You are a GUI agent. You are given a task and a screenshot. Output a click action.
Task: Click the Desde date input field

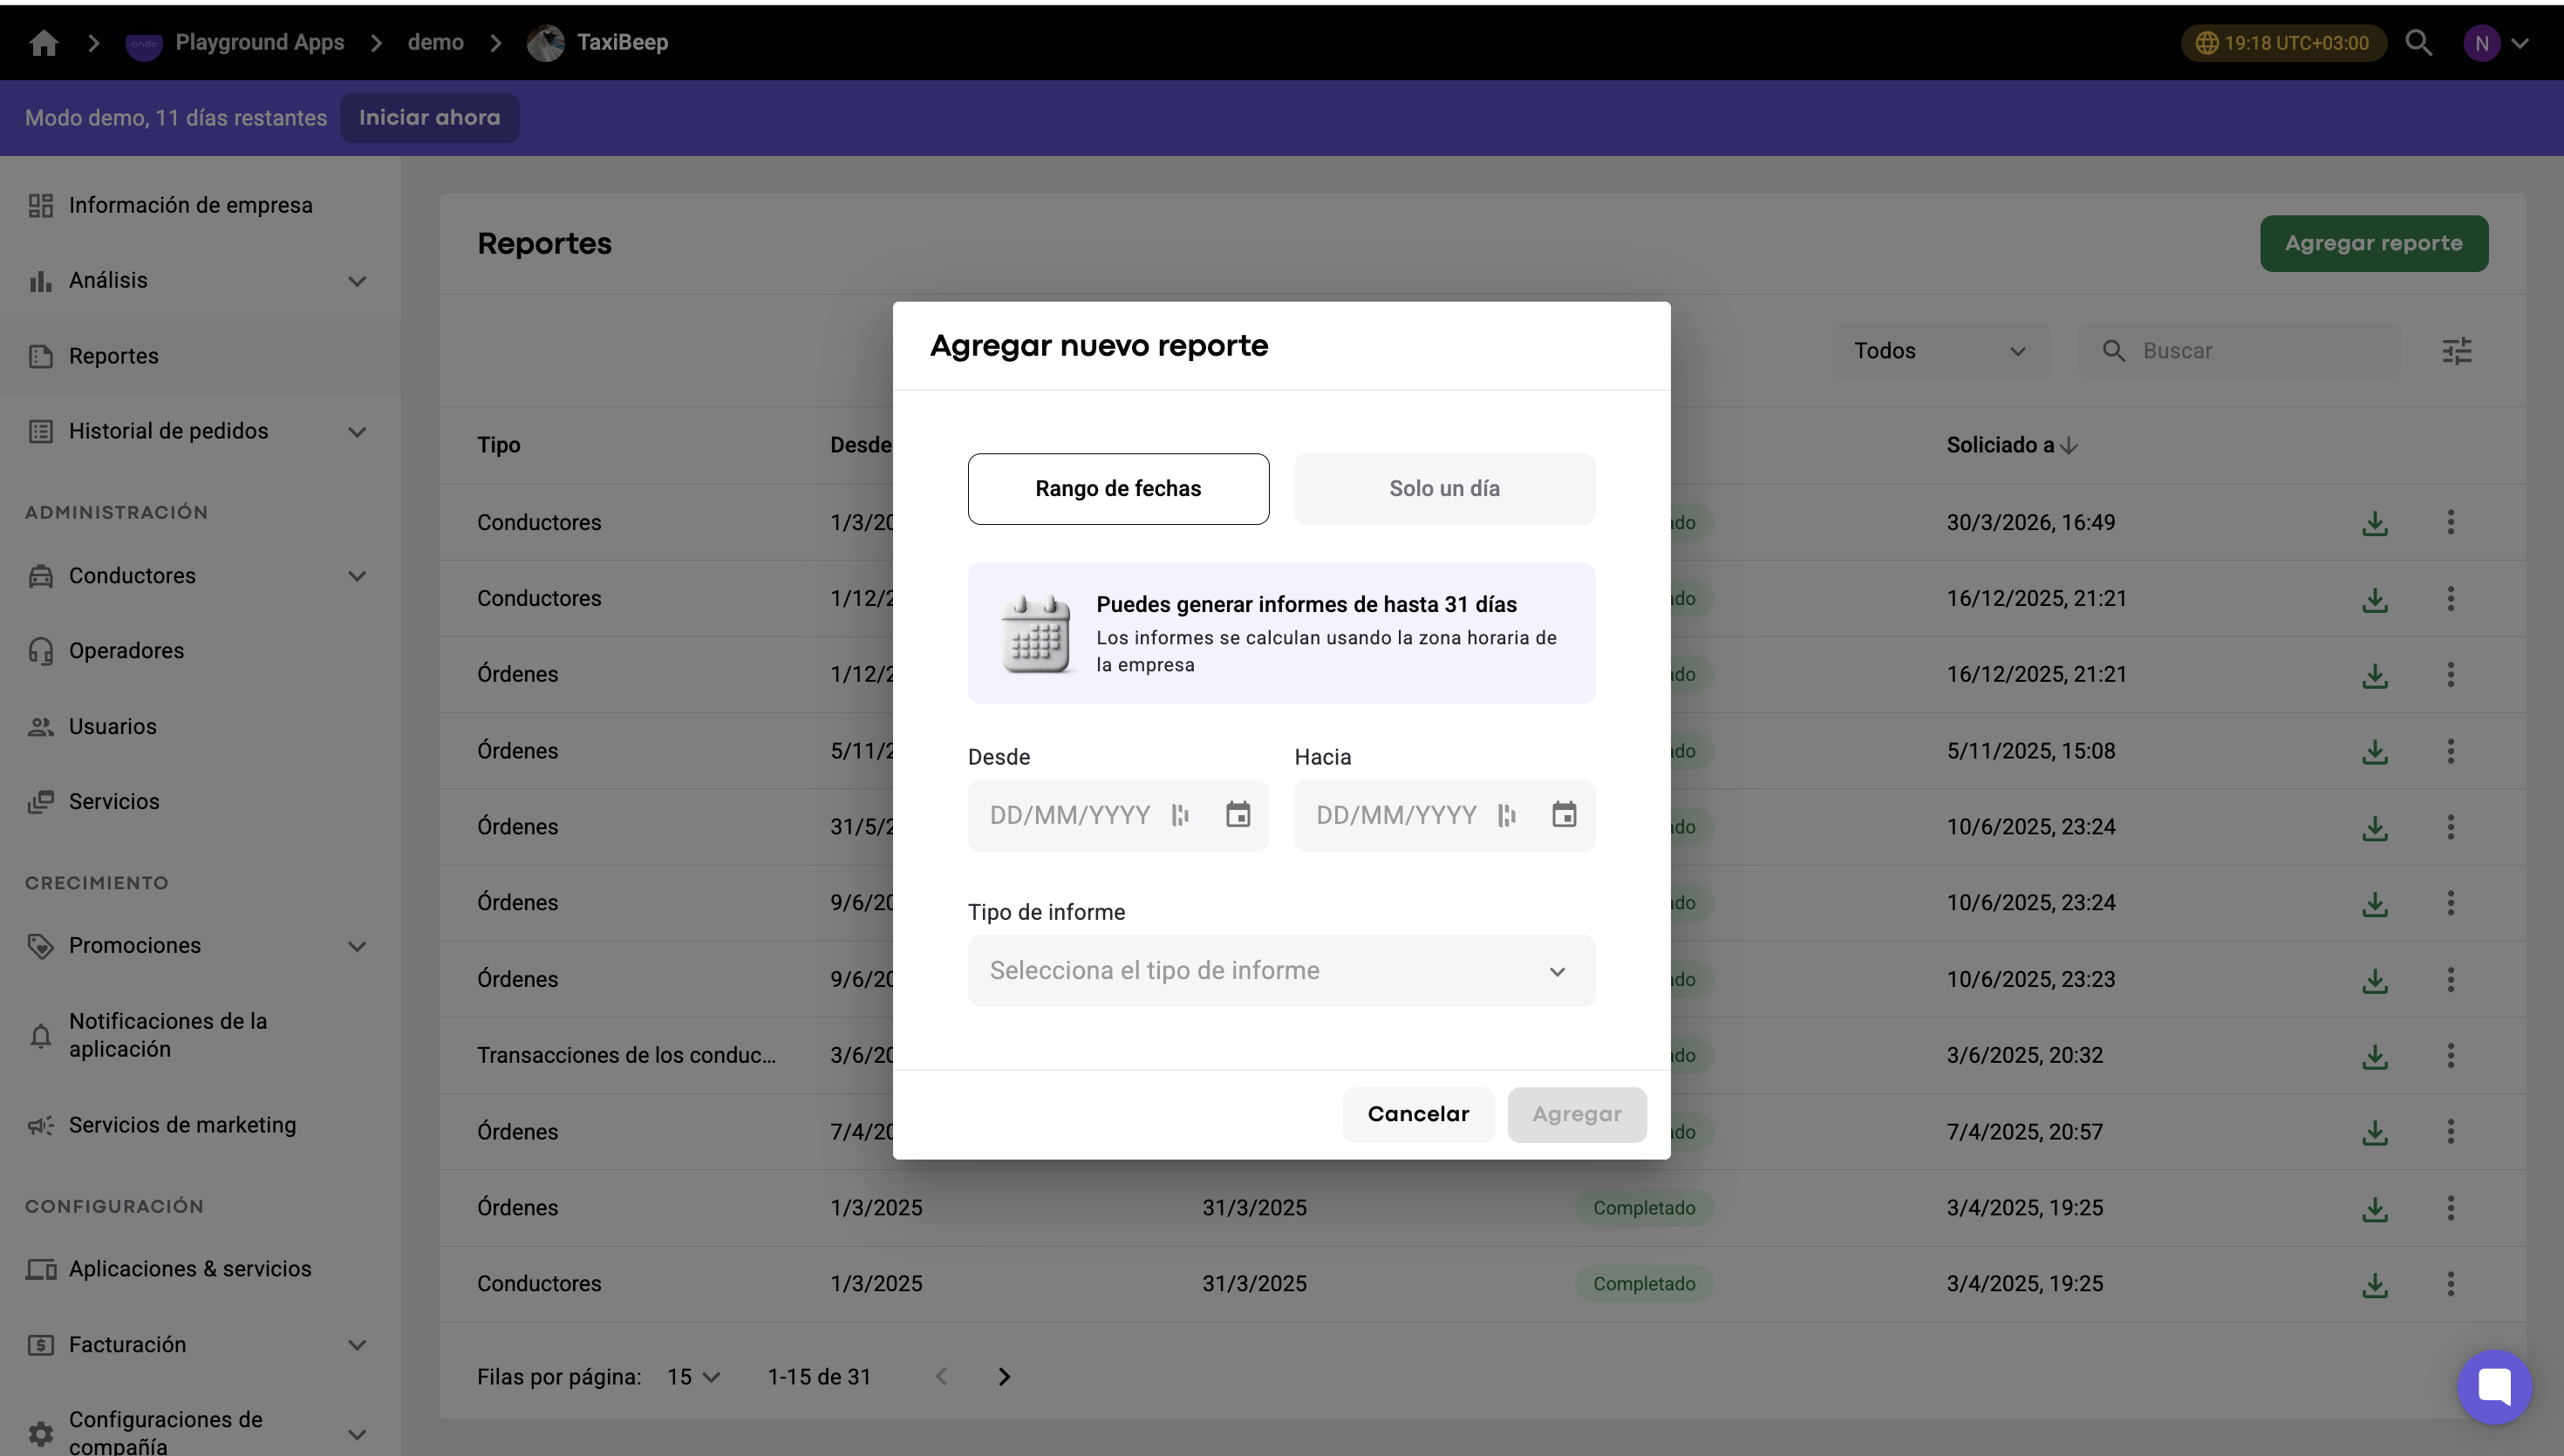(x=1070, y=815)
